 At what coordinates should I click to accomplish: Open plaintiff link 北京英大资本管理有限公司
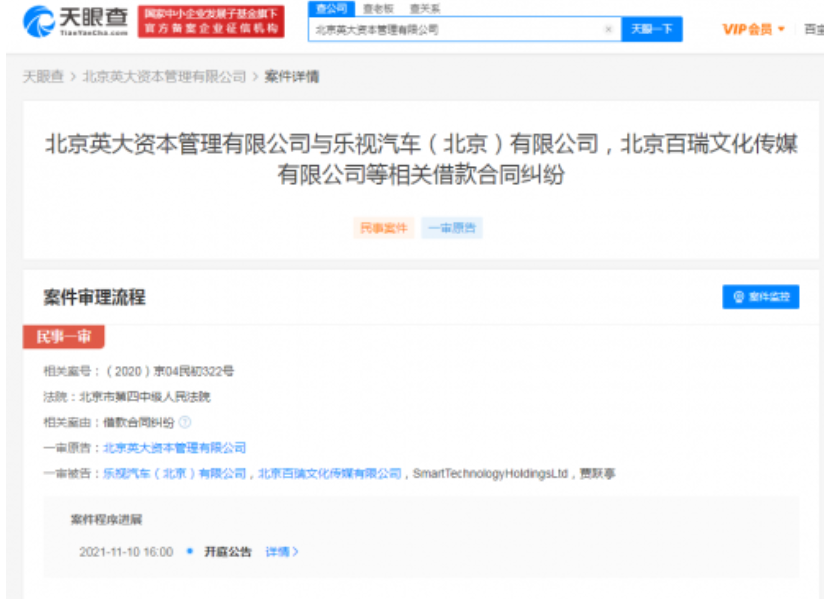(174, 448)
